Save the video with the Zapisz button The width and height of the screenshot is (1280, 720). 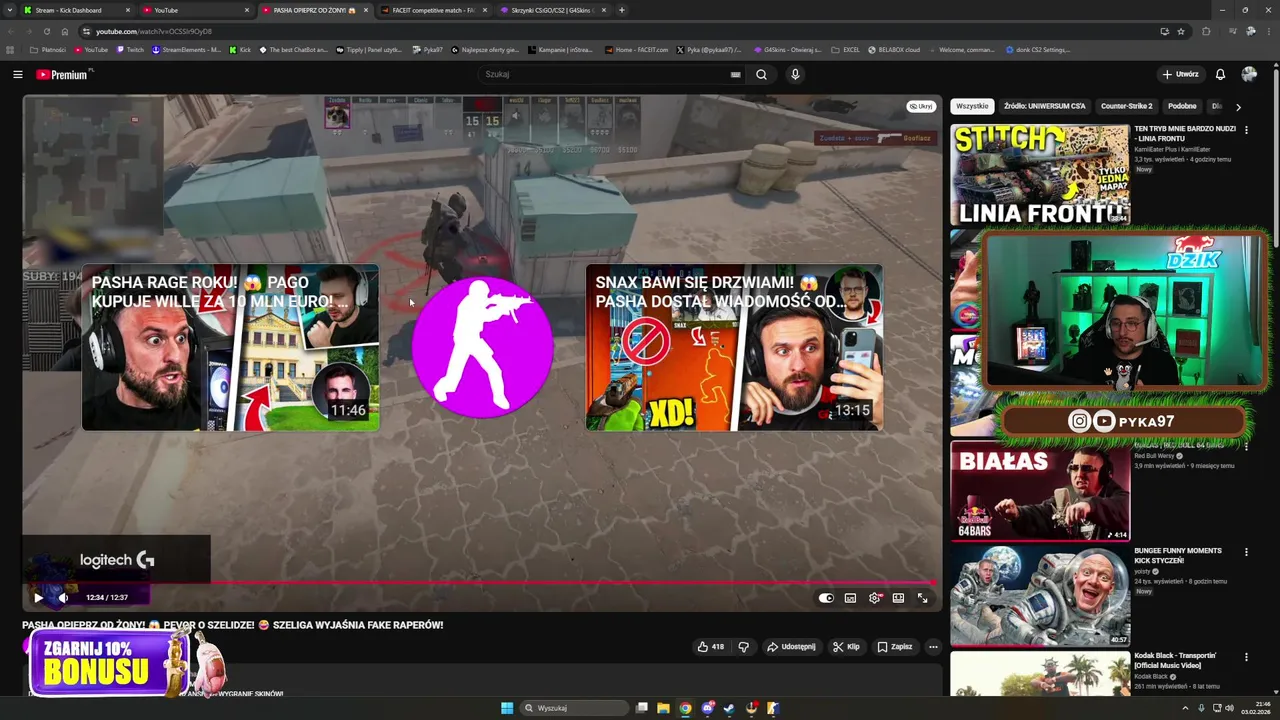point(895,647)
